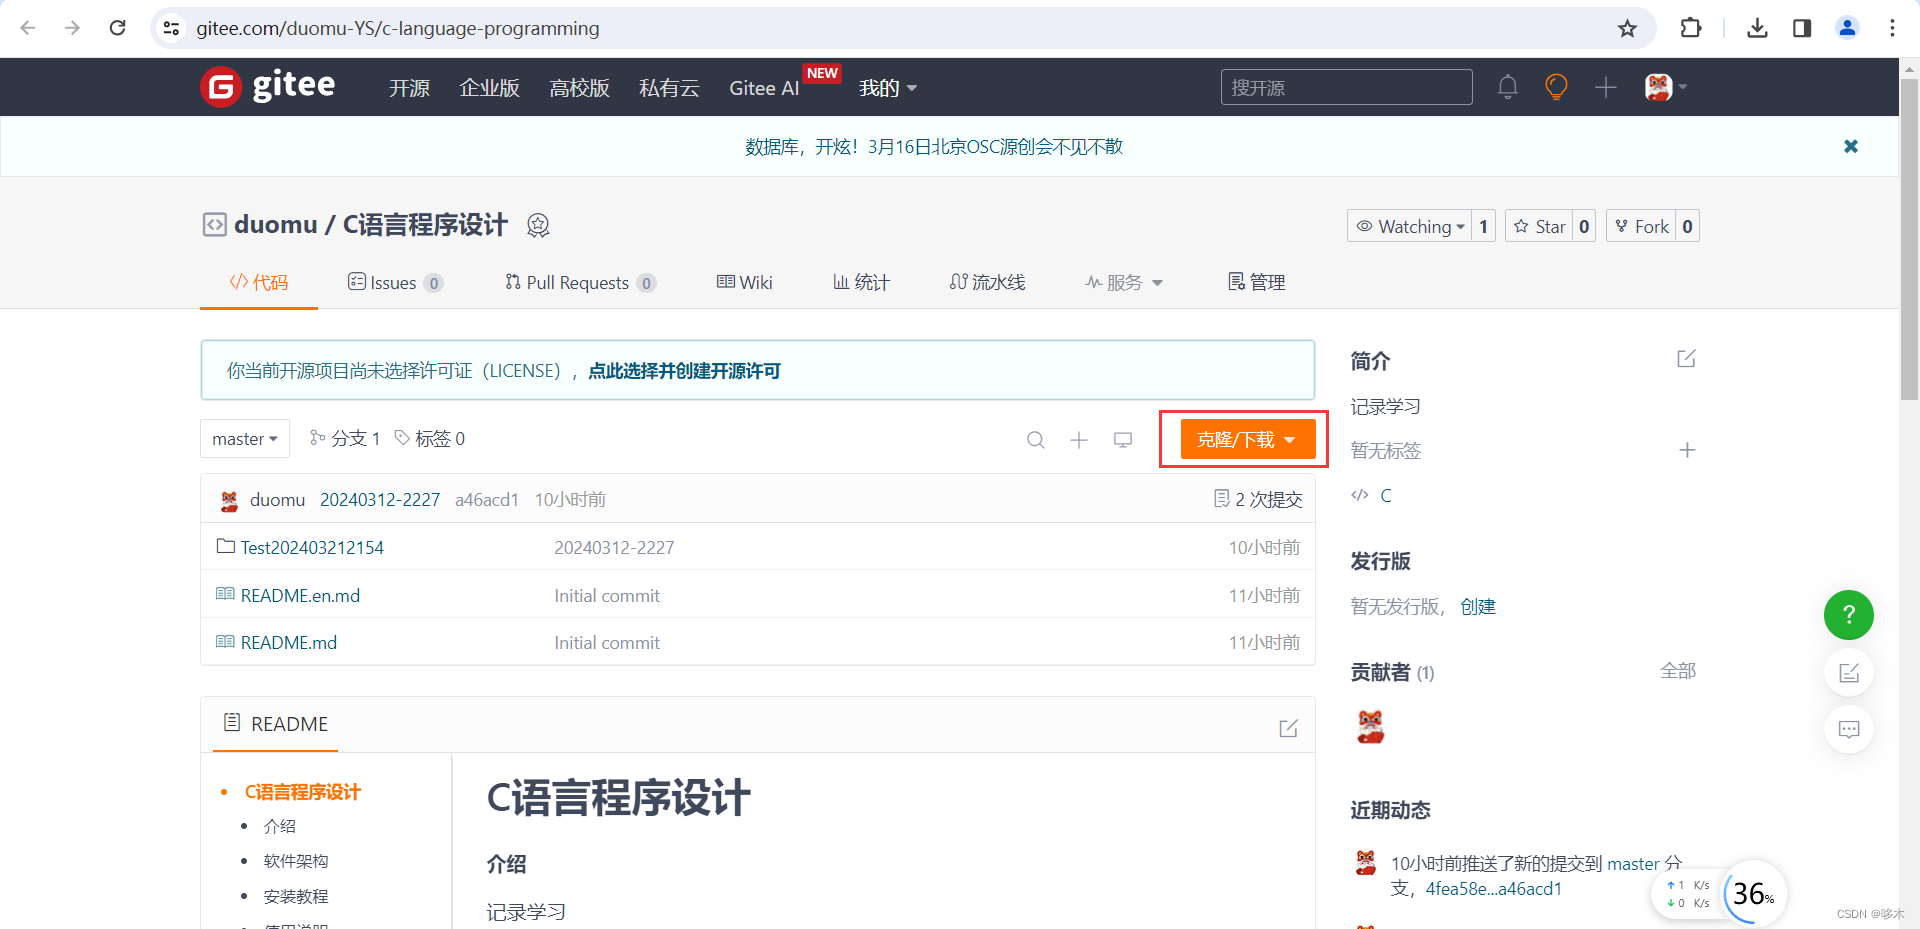Open the README.md file
Screen dimensions: 1920x929
point(288,642)
